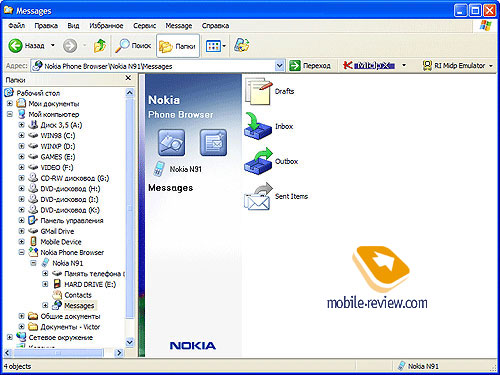Select Документы - Victor folder in tree
Image resolution: width=500 pixels, height=375 pixels.
[70, 327]
